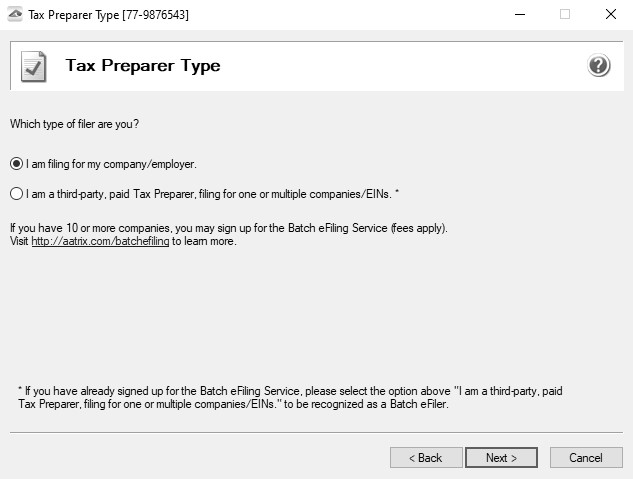This screenshot has height=479, width=633.
Task: Proceed with the Next button
Action: (501, 458)
